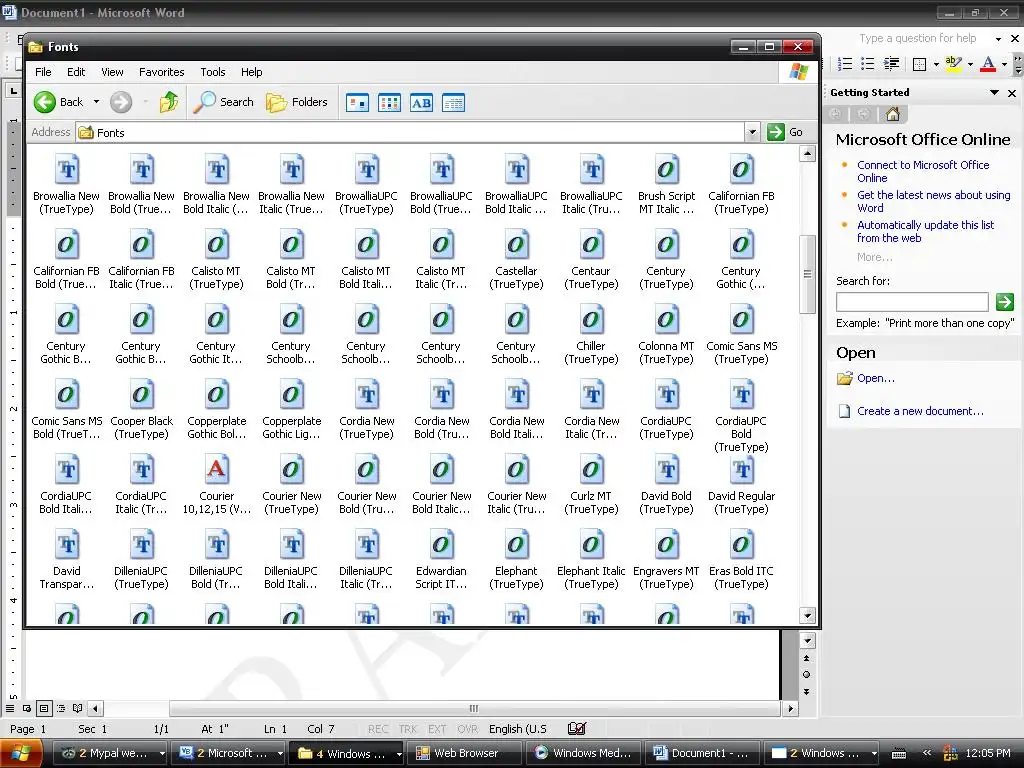Click 'Get the latest news about using Word'
Viewport: 1024px width, 768px height.
(933, 201)
